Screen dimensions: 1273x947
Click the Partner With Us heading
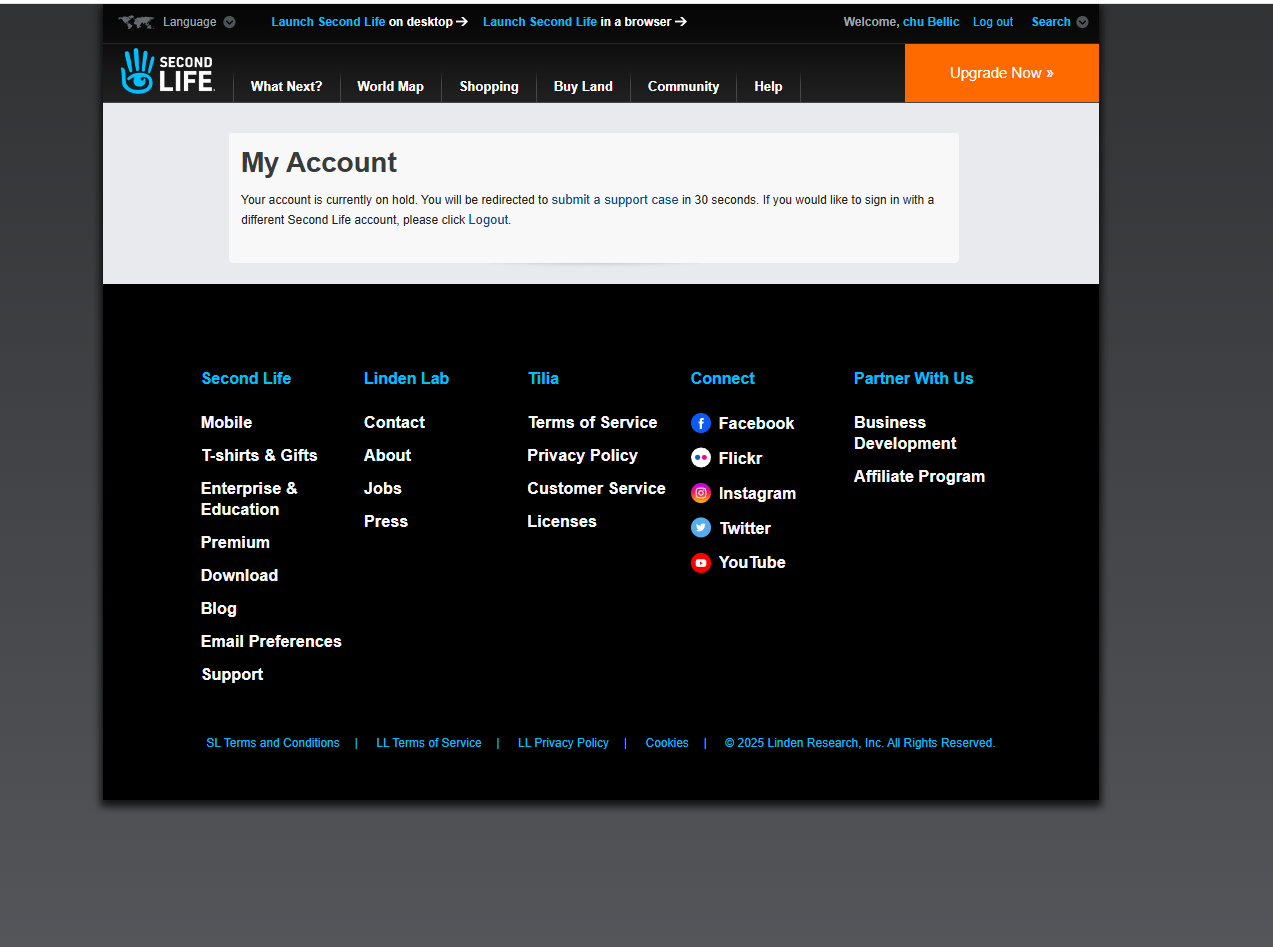point(913,379)
